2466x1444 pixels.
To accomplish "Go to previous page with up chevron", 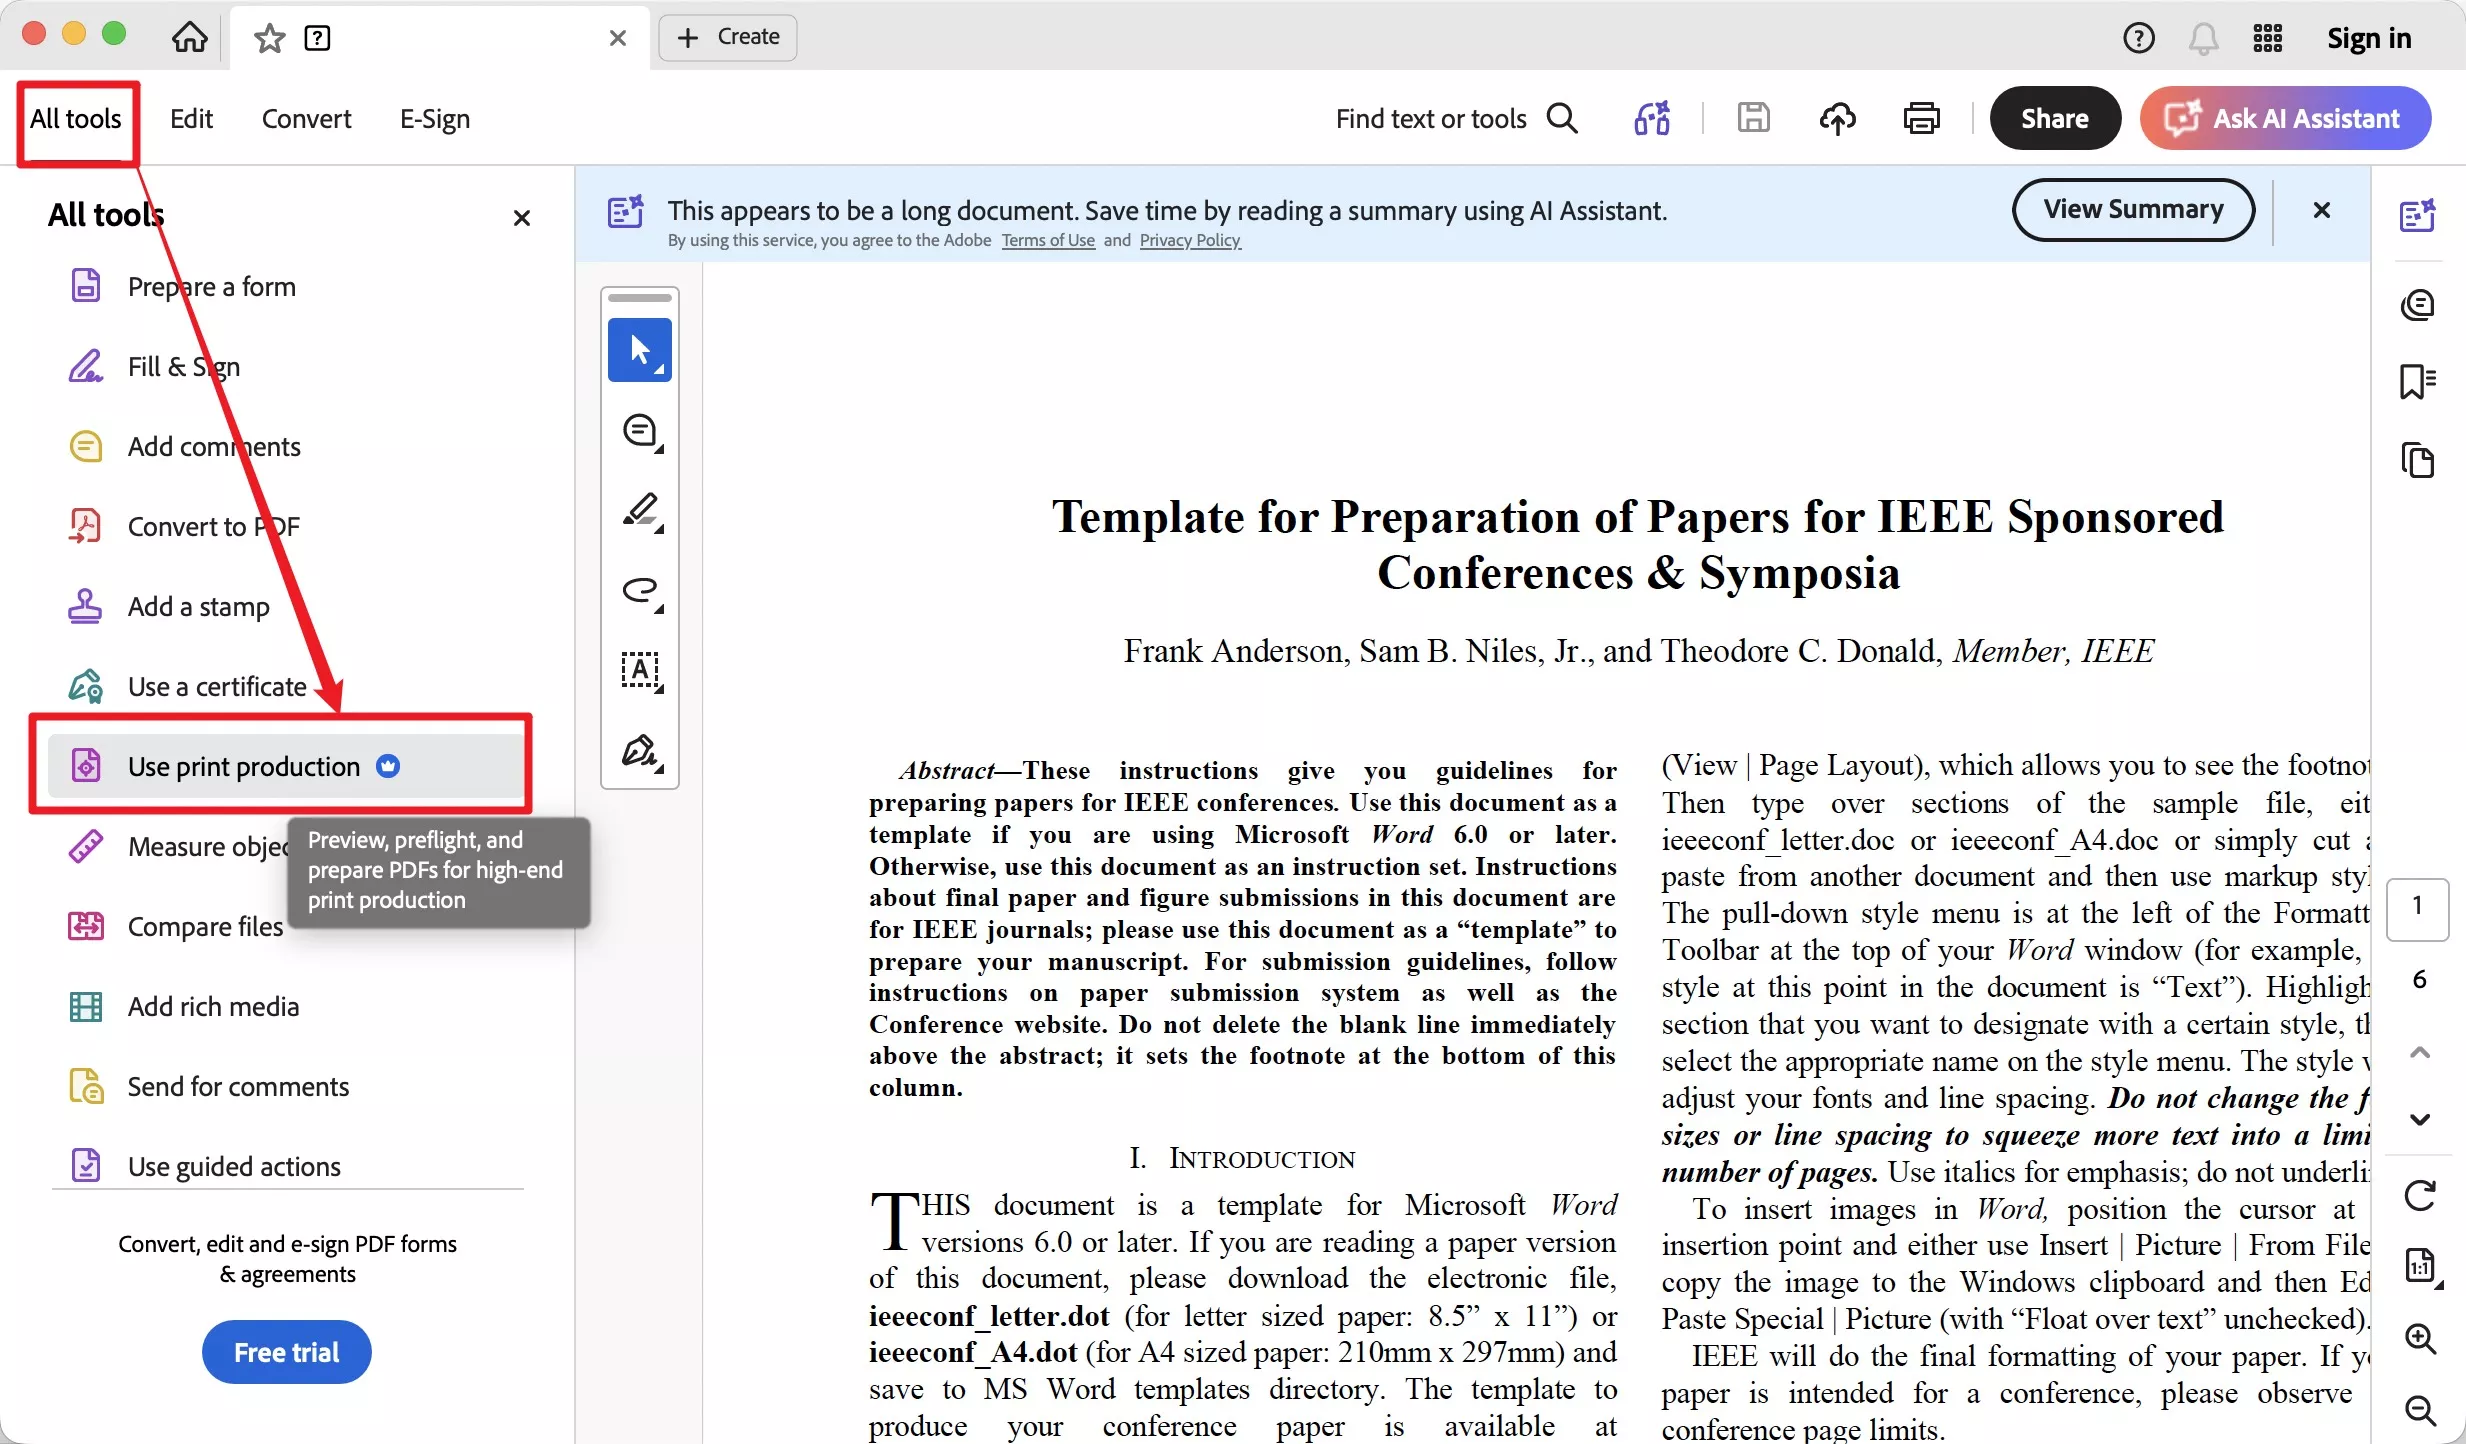I will coord(2419,1052).
